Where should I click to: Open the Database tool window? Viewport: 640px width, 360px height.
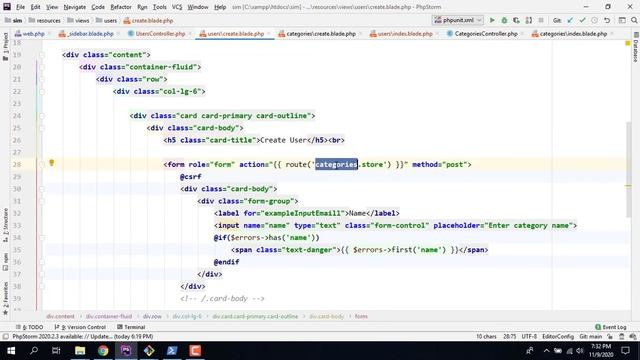[x=636, y=48]
